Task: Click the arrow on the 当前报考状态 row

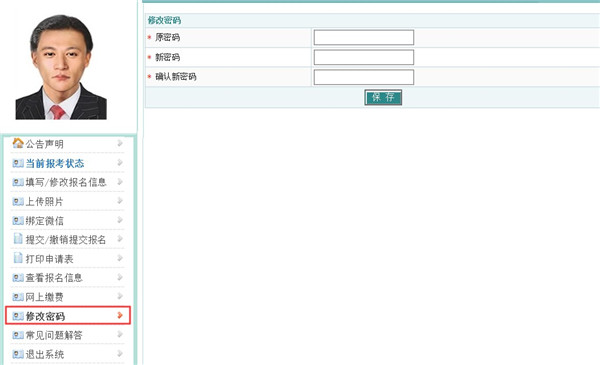Action: pos(120,162)
